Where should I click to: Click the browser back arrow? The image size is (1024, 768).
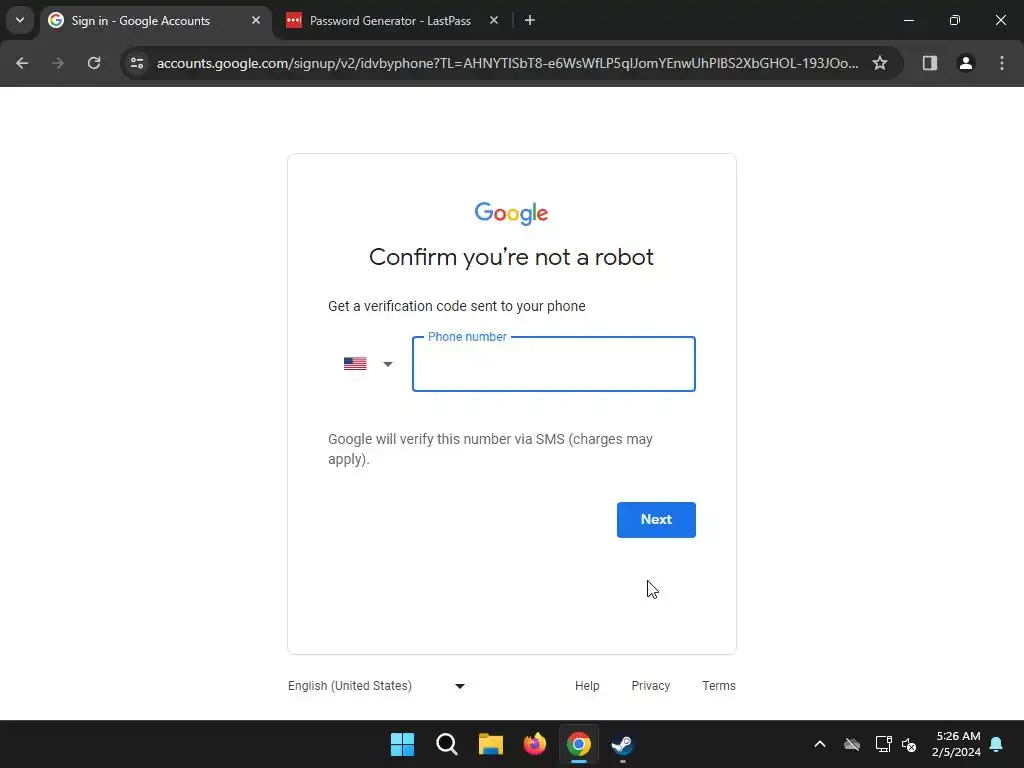click(22, 63)
